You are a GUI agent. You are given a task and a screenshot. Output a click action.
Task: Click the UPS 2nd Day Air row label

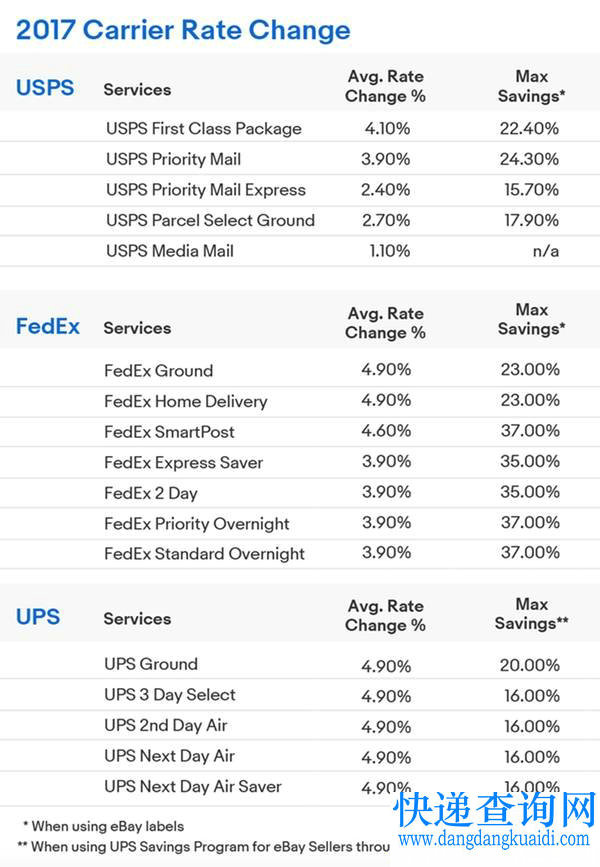tap(165, 725)
